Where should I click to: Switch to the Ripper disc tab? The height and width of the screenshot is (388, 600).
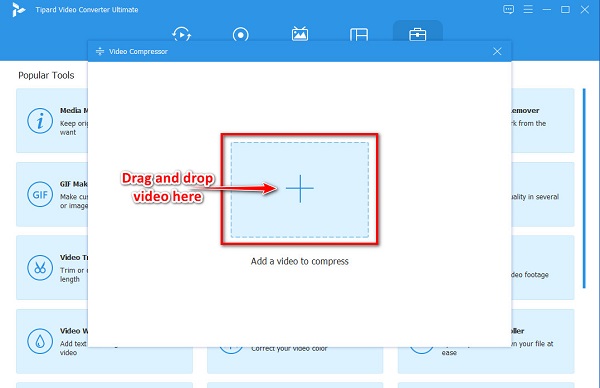pyautogui.click(x=240, y=34)
